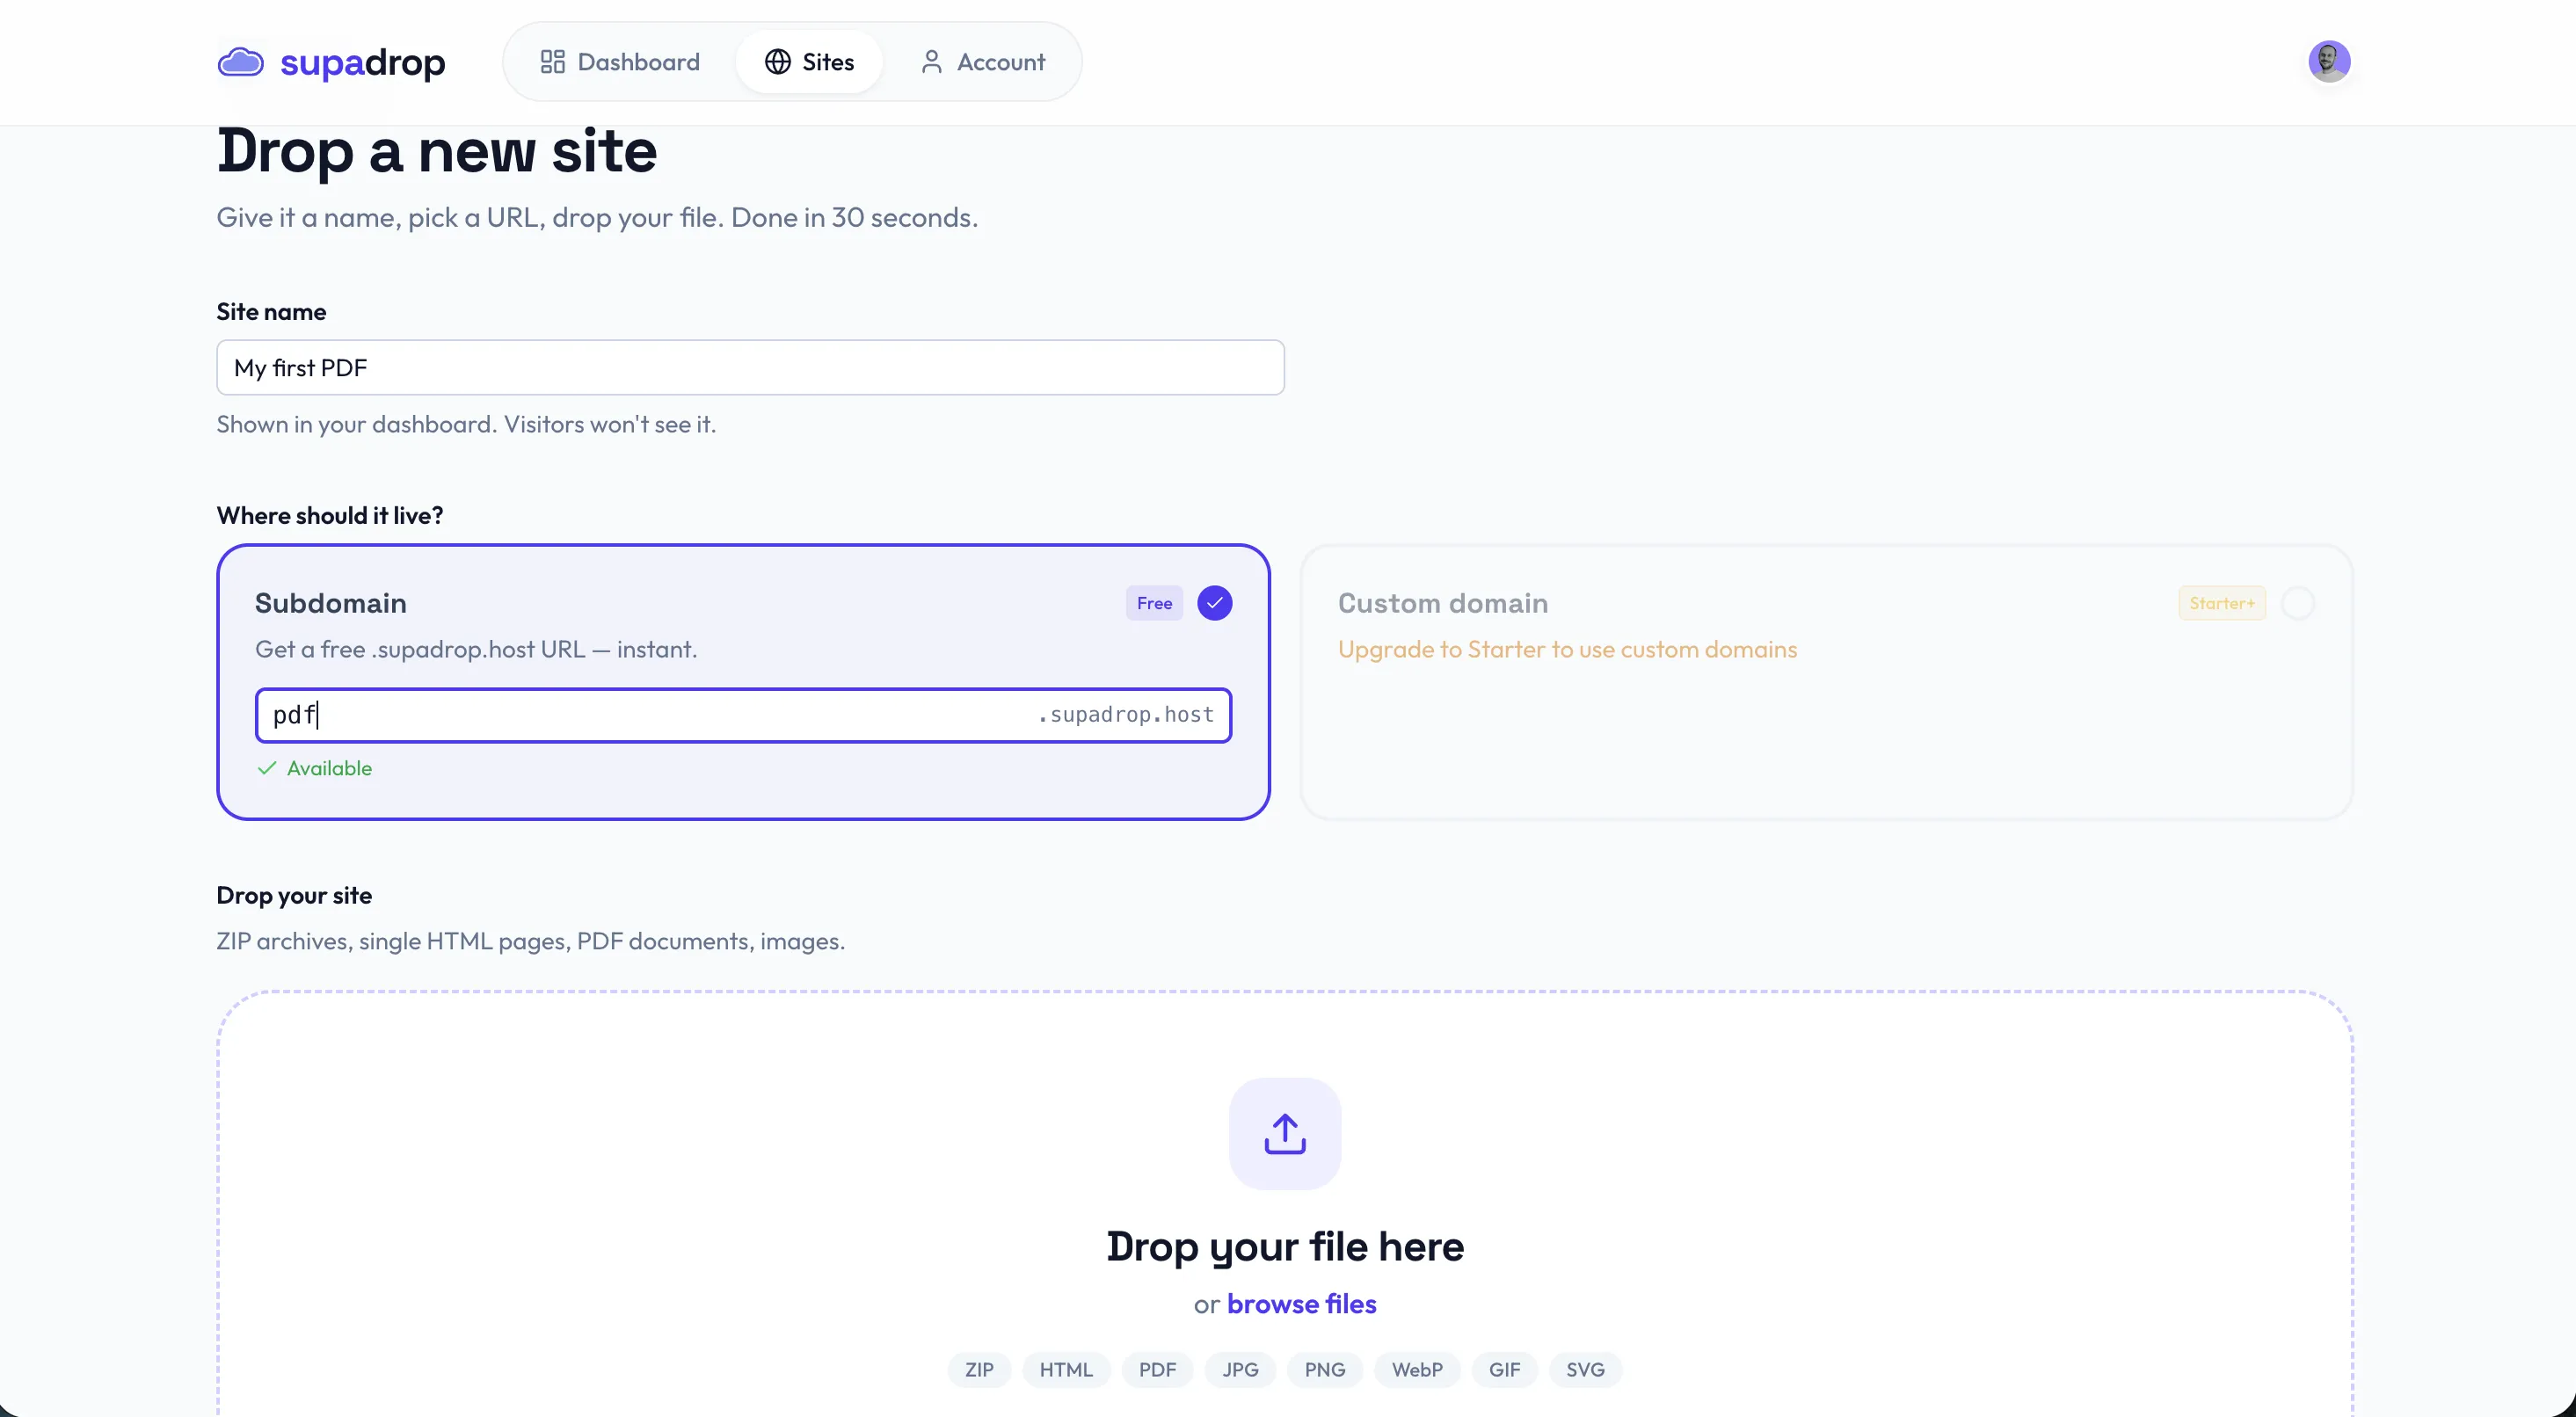
Task: Click the Sites globe icon
Action: click(x=778, y=62)
